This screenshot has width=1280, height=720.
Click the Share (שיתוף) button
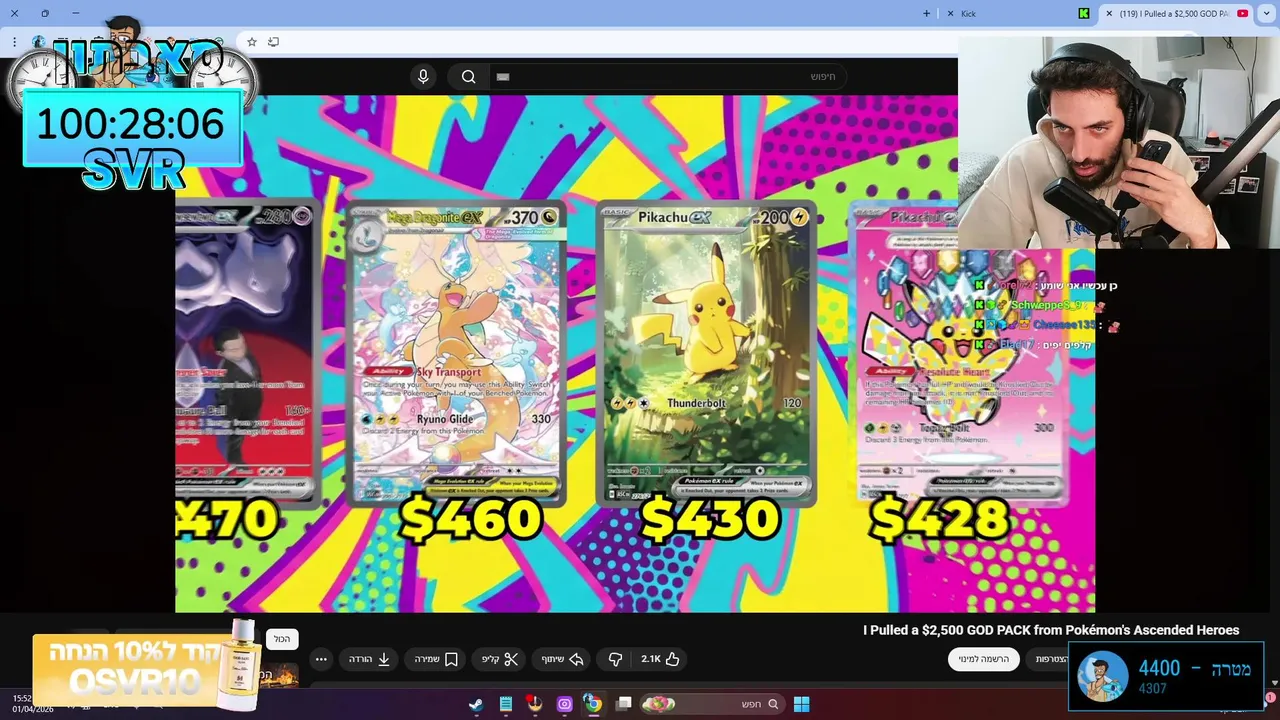[x=562, y=659]
